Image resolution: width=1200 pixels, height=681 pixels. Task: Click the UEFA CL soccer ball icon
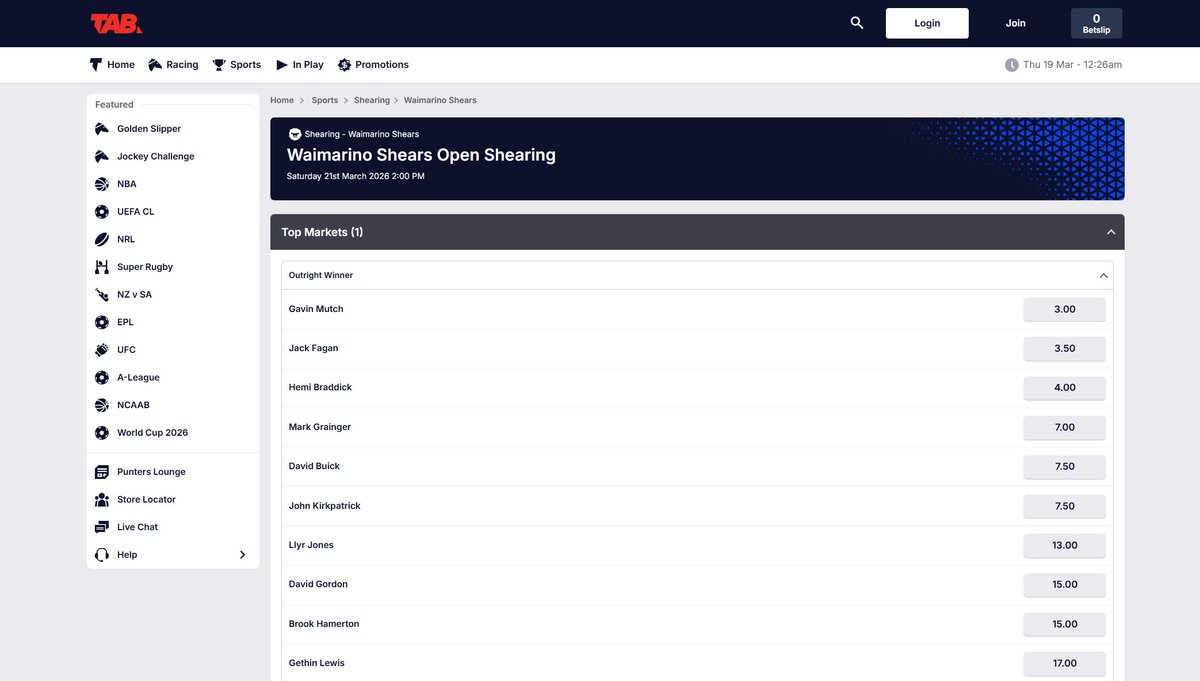pyautogui.click(x=102, y=212)
